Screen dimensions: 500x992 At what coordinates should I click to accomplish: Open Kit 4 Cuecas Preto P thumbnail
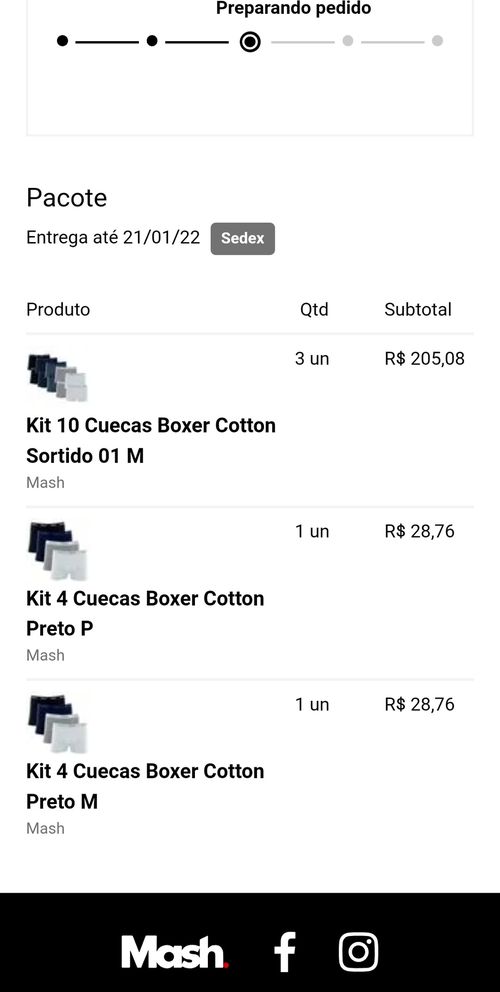(x=58, y=550)
